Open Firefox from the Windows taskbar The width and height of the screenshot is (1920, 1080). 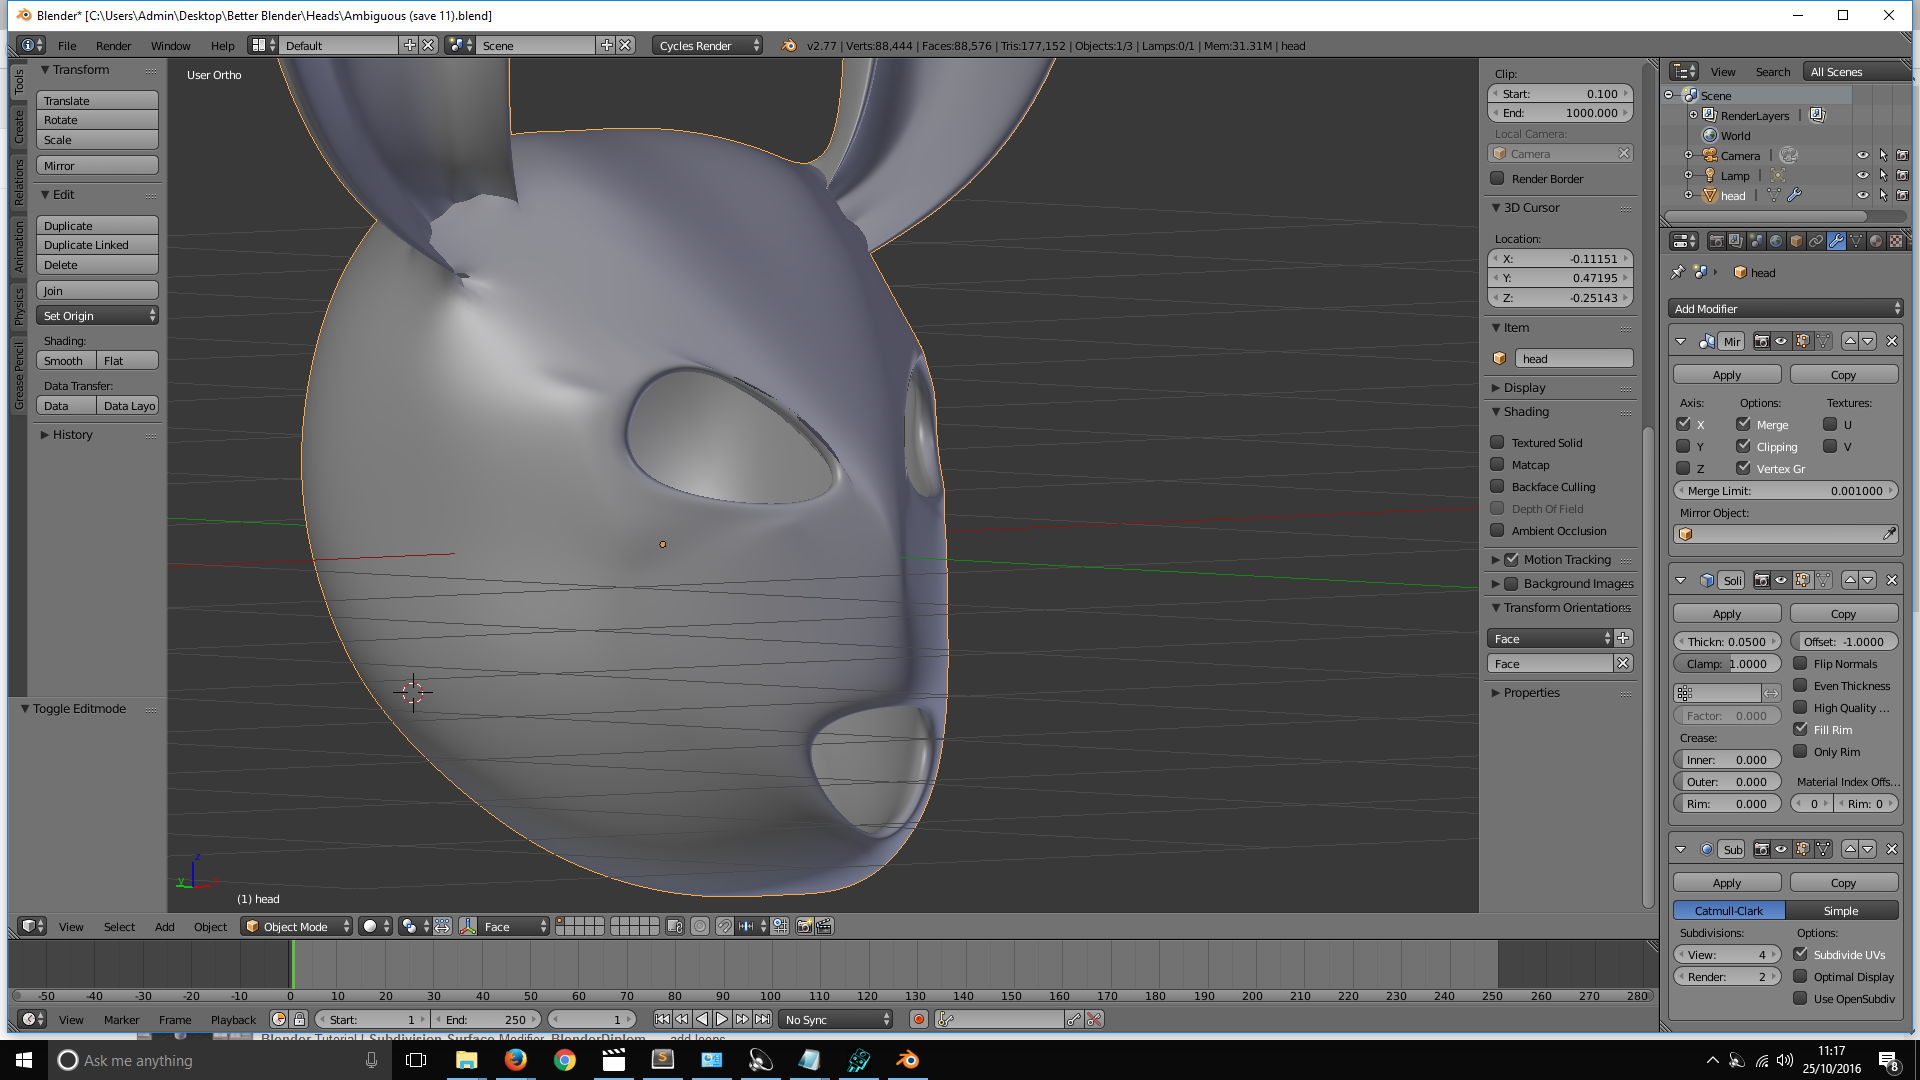tap(516, 1060)
